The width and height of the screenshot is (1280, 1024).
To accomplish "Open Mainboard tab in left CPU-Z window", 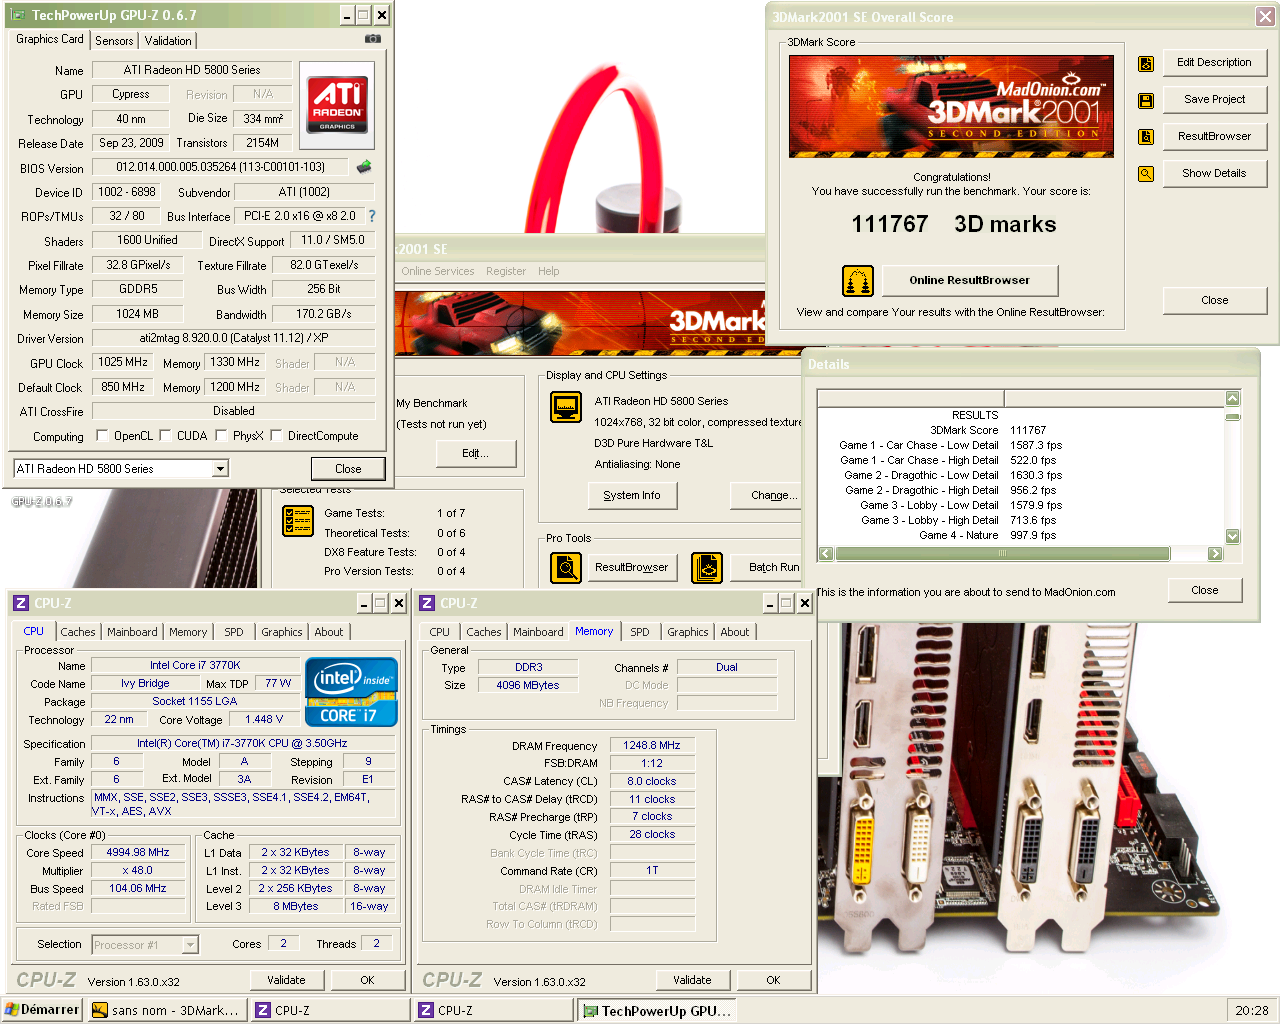I will coord(132,632).
